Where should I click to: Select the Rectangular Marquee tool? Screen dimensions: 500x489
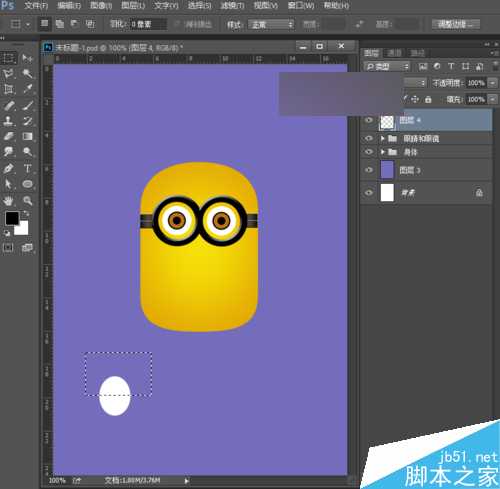(x=8, y=58)
